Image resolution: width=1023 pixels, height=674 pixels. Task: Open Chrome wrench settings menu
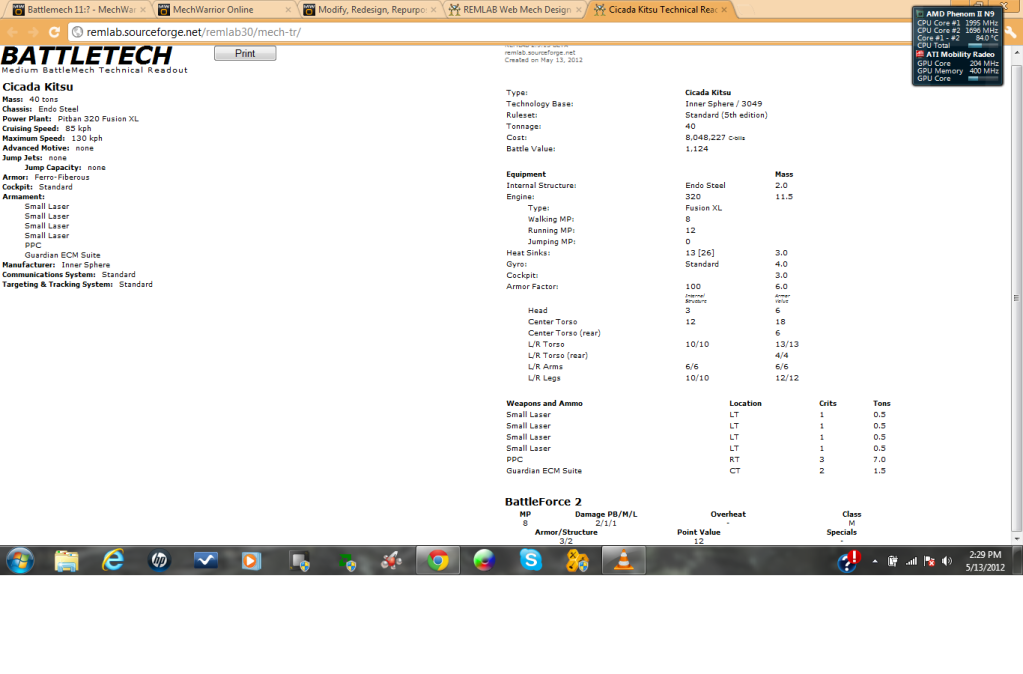point(1011,32)
